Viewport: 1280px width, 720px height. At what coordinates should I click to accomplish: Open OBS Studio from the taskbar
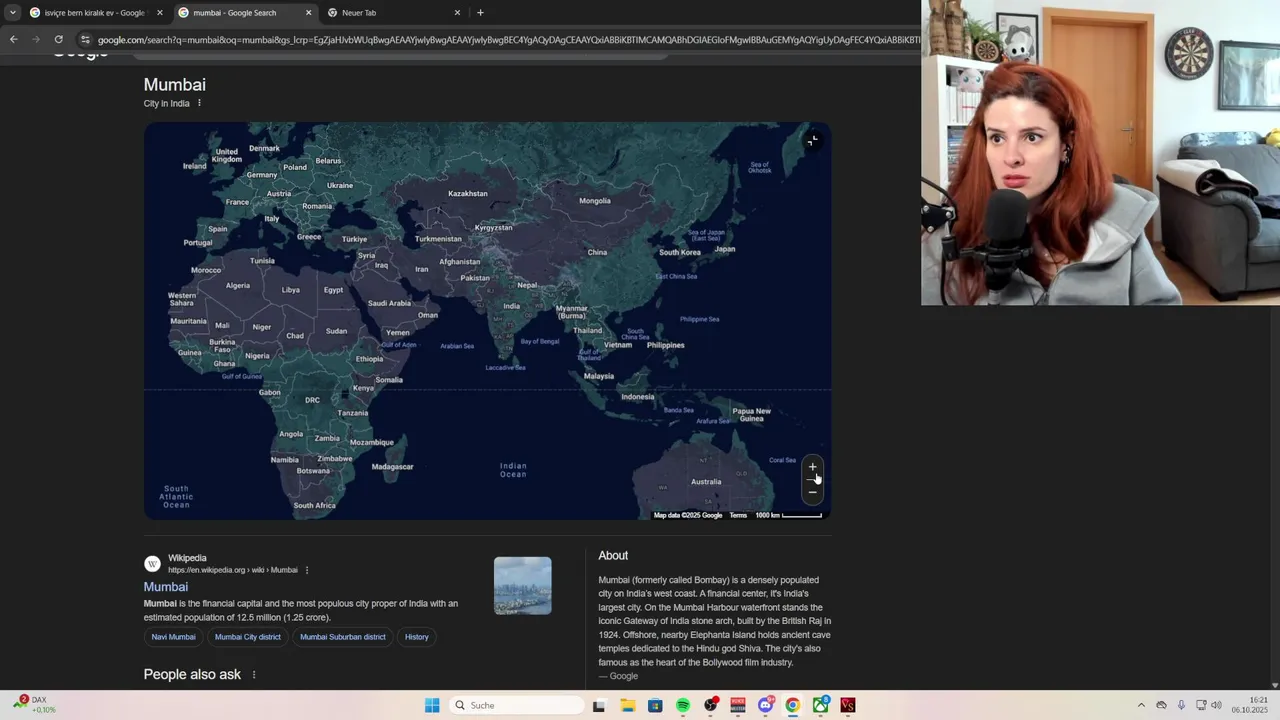tap(711, 705)
